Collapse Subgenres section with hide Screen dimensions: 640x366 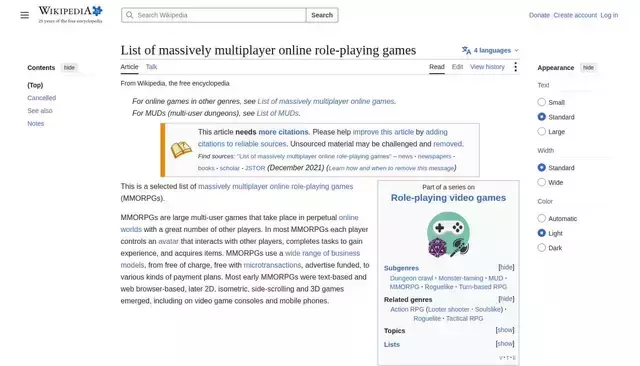point(506,267)
